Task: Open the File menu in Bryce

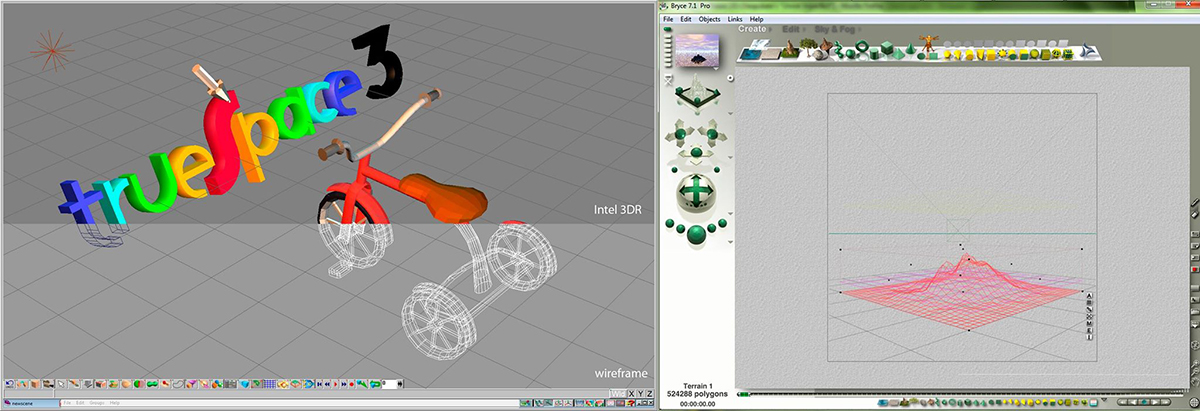Action: pos(668,19)
